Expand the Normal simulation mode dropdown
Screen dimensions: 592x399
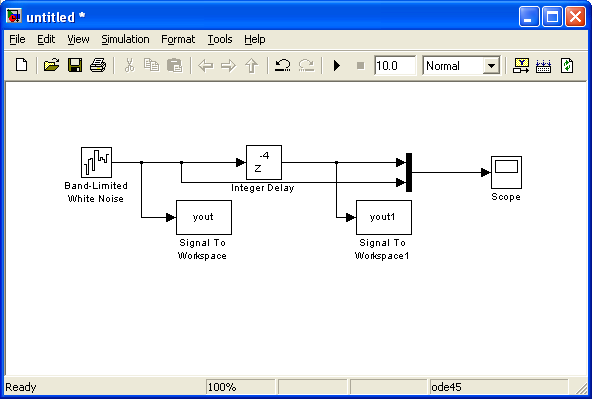[x=491, y=66]
